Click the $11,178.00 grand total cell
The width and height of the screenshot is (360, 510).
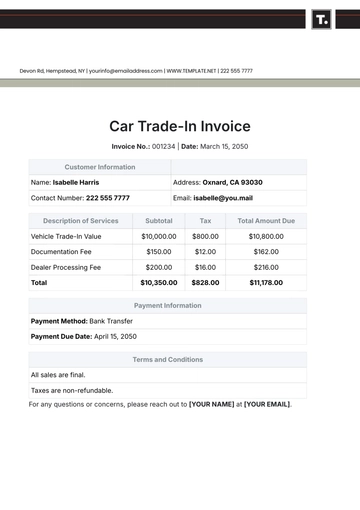tap(266, 283)
